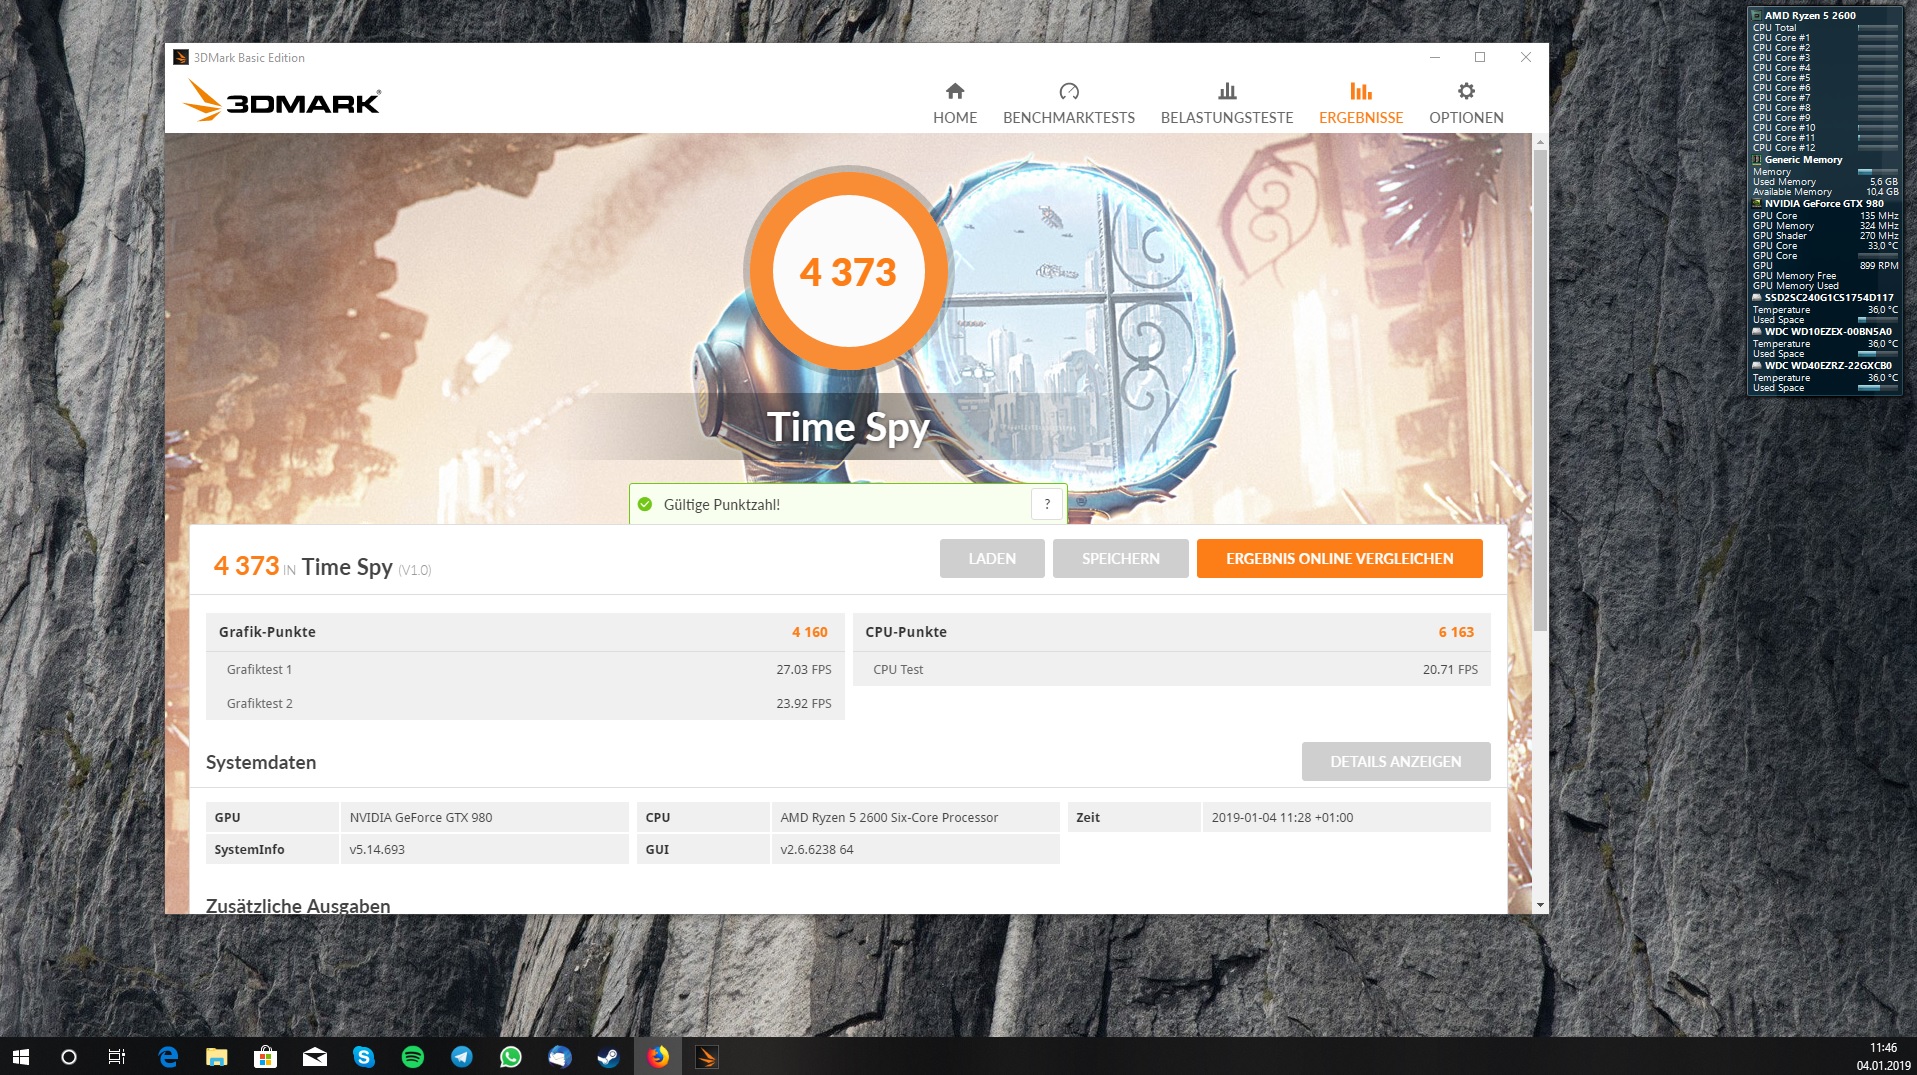
Task: Click the CPU-Punkte value 6 163
Action: (1456, 632)
